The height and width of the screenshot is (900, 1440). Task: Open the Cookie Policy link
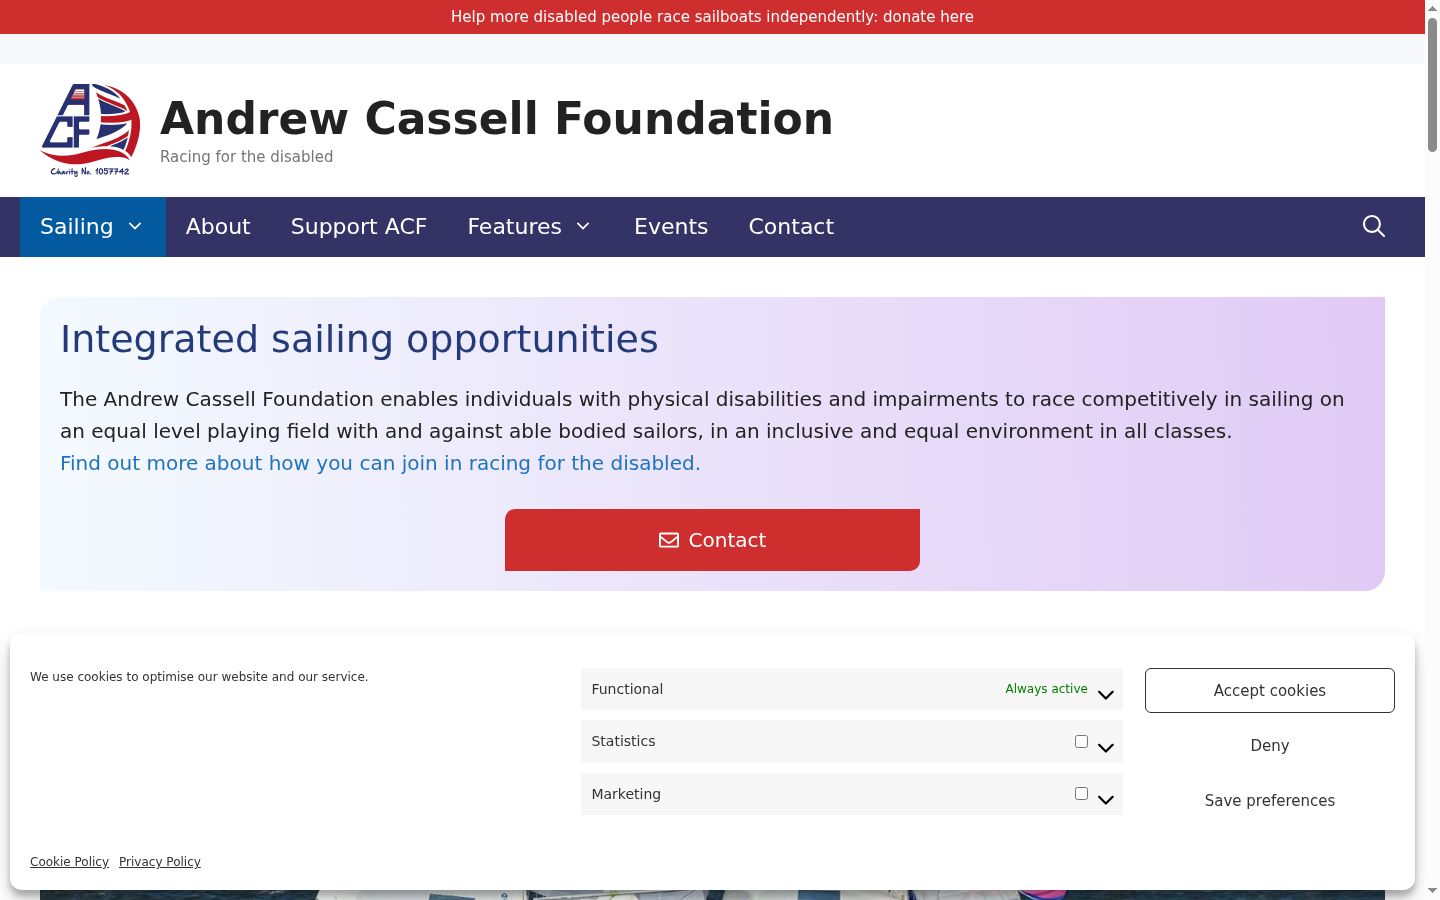tap(69, 862)
